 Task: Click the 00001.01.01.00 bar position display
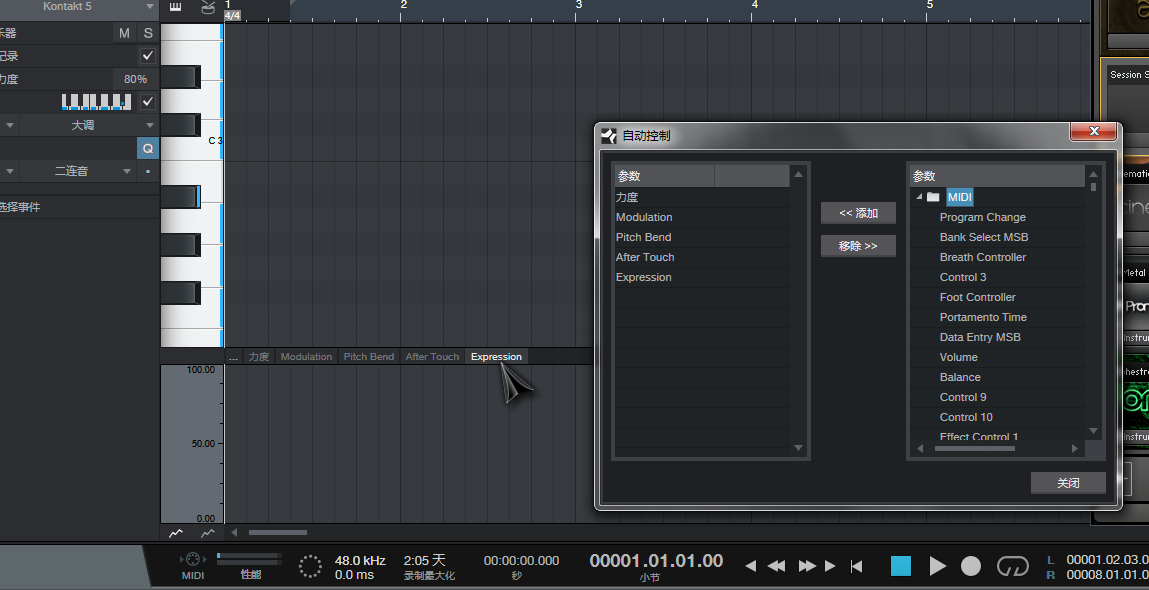click(x=656, y=561)
